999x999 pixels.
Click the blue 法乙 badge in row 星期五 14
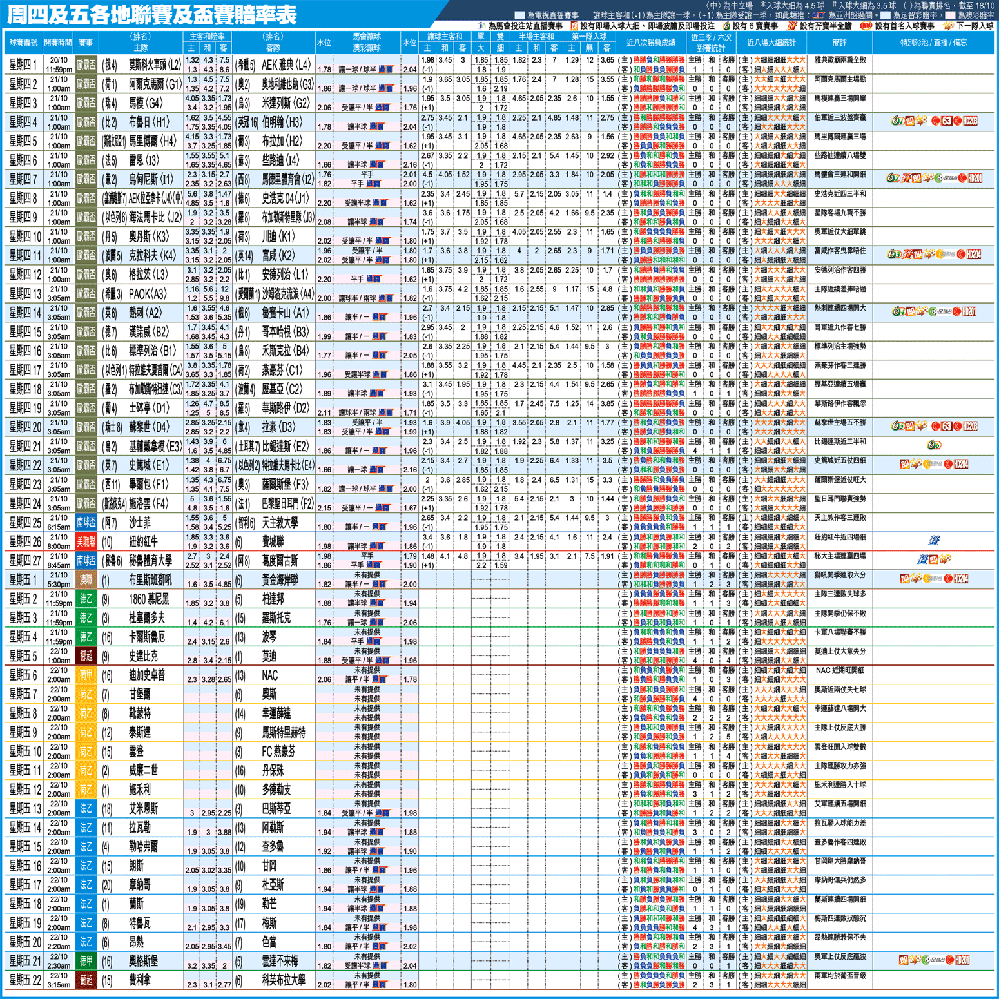click(87, 826)
